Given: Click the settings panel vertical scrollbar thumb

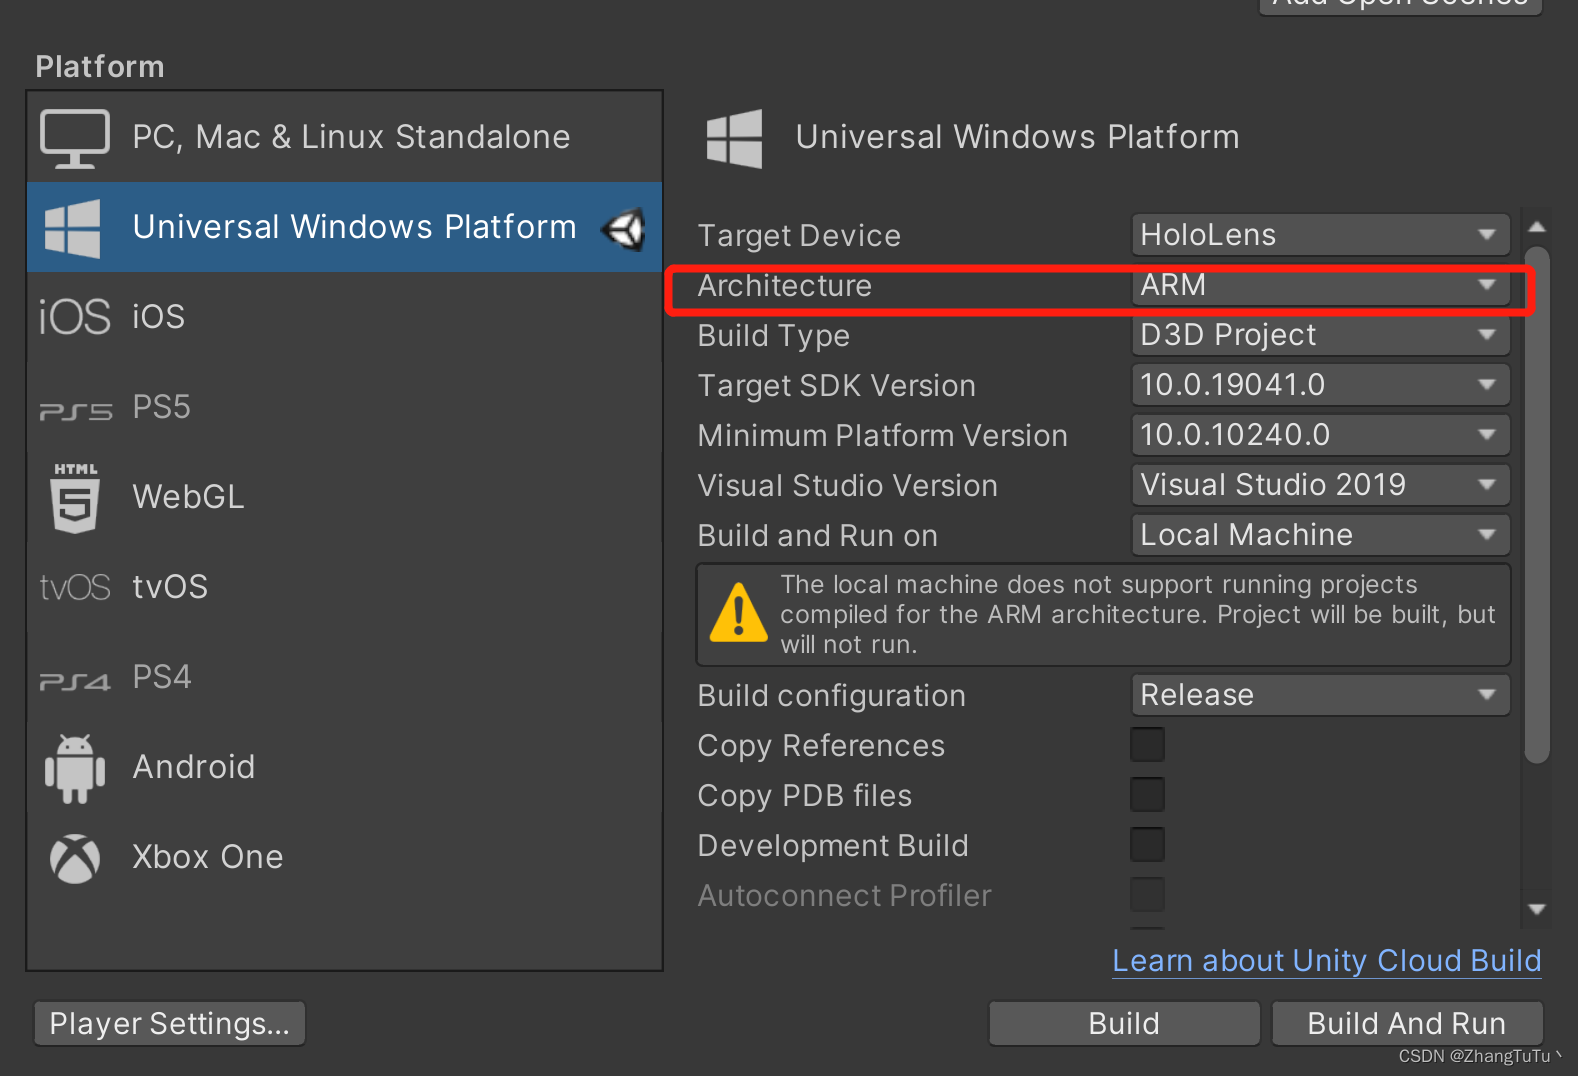Looking at the screenshot, I should 1537,505.
